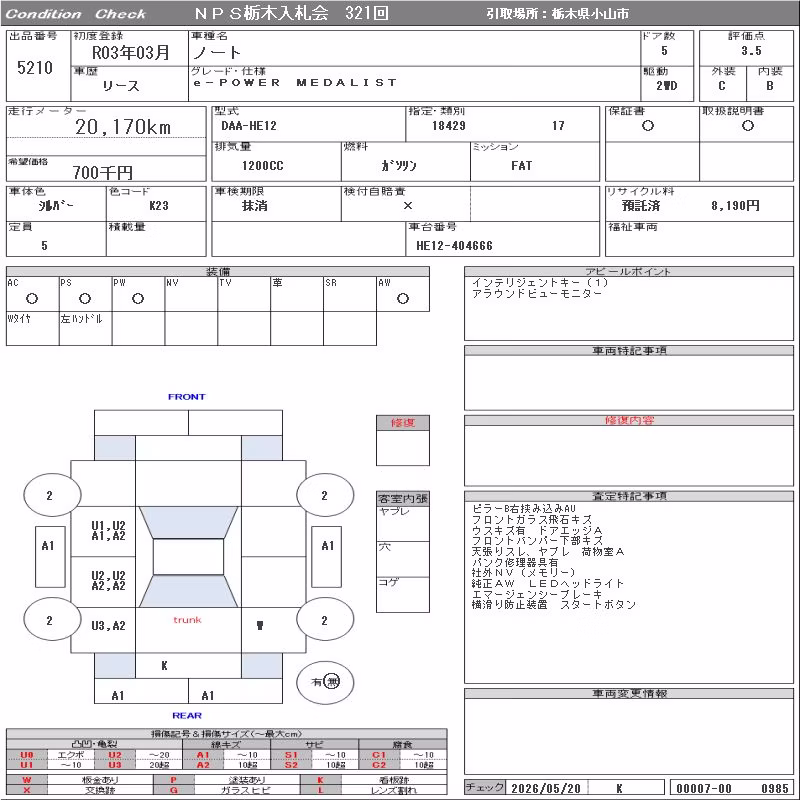Click the red W legend code
The image size is (800, 800).
pos(27,780)
